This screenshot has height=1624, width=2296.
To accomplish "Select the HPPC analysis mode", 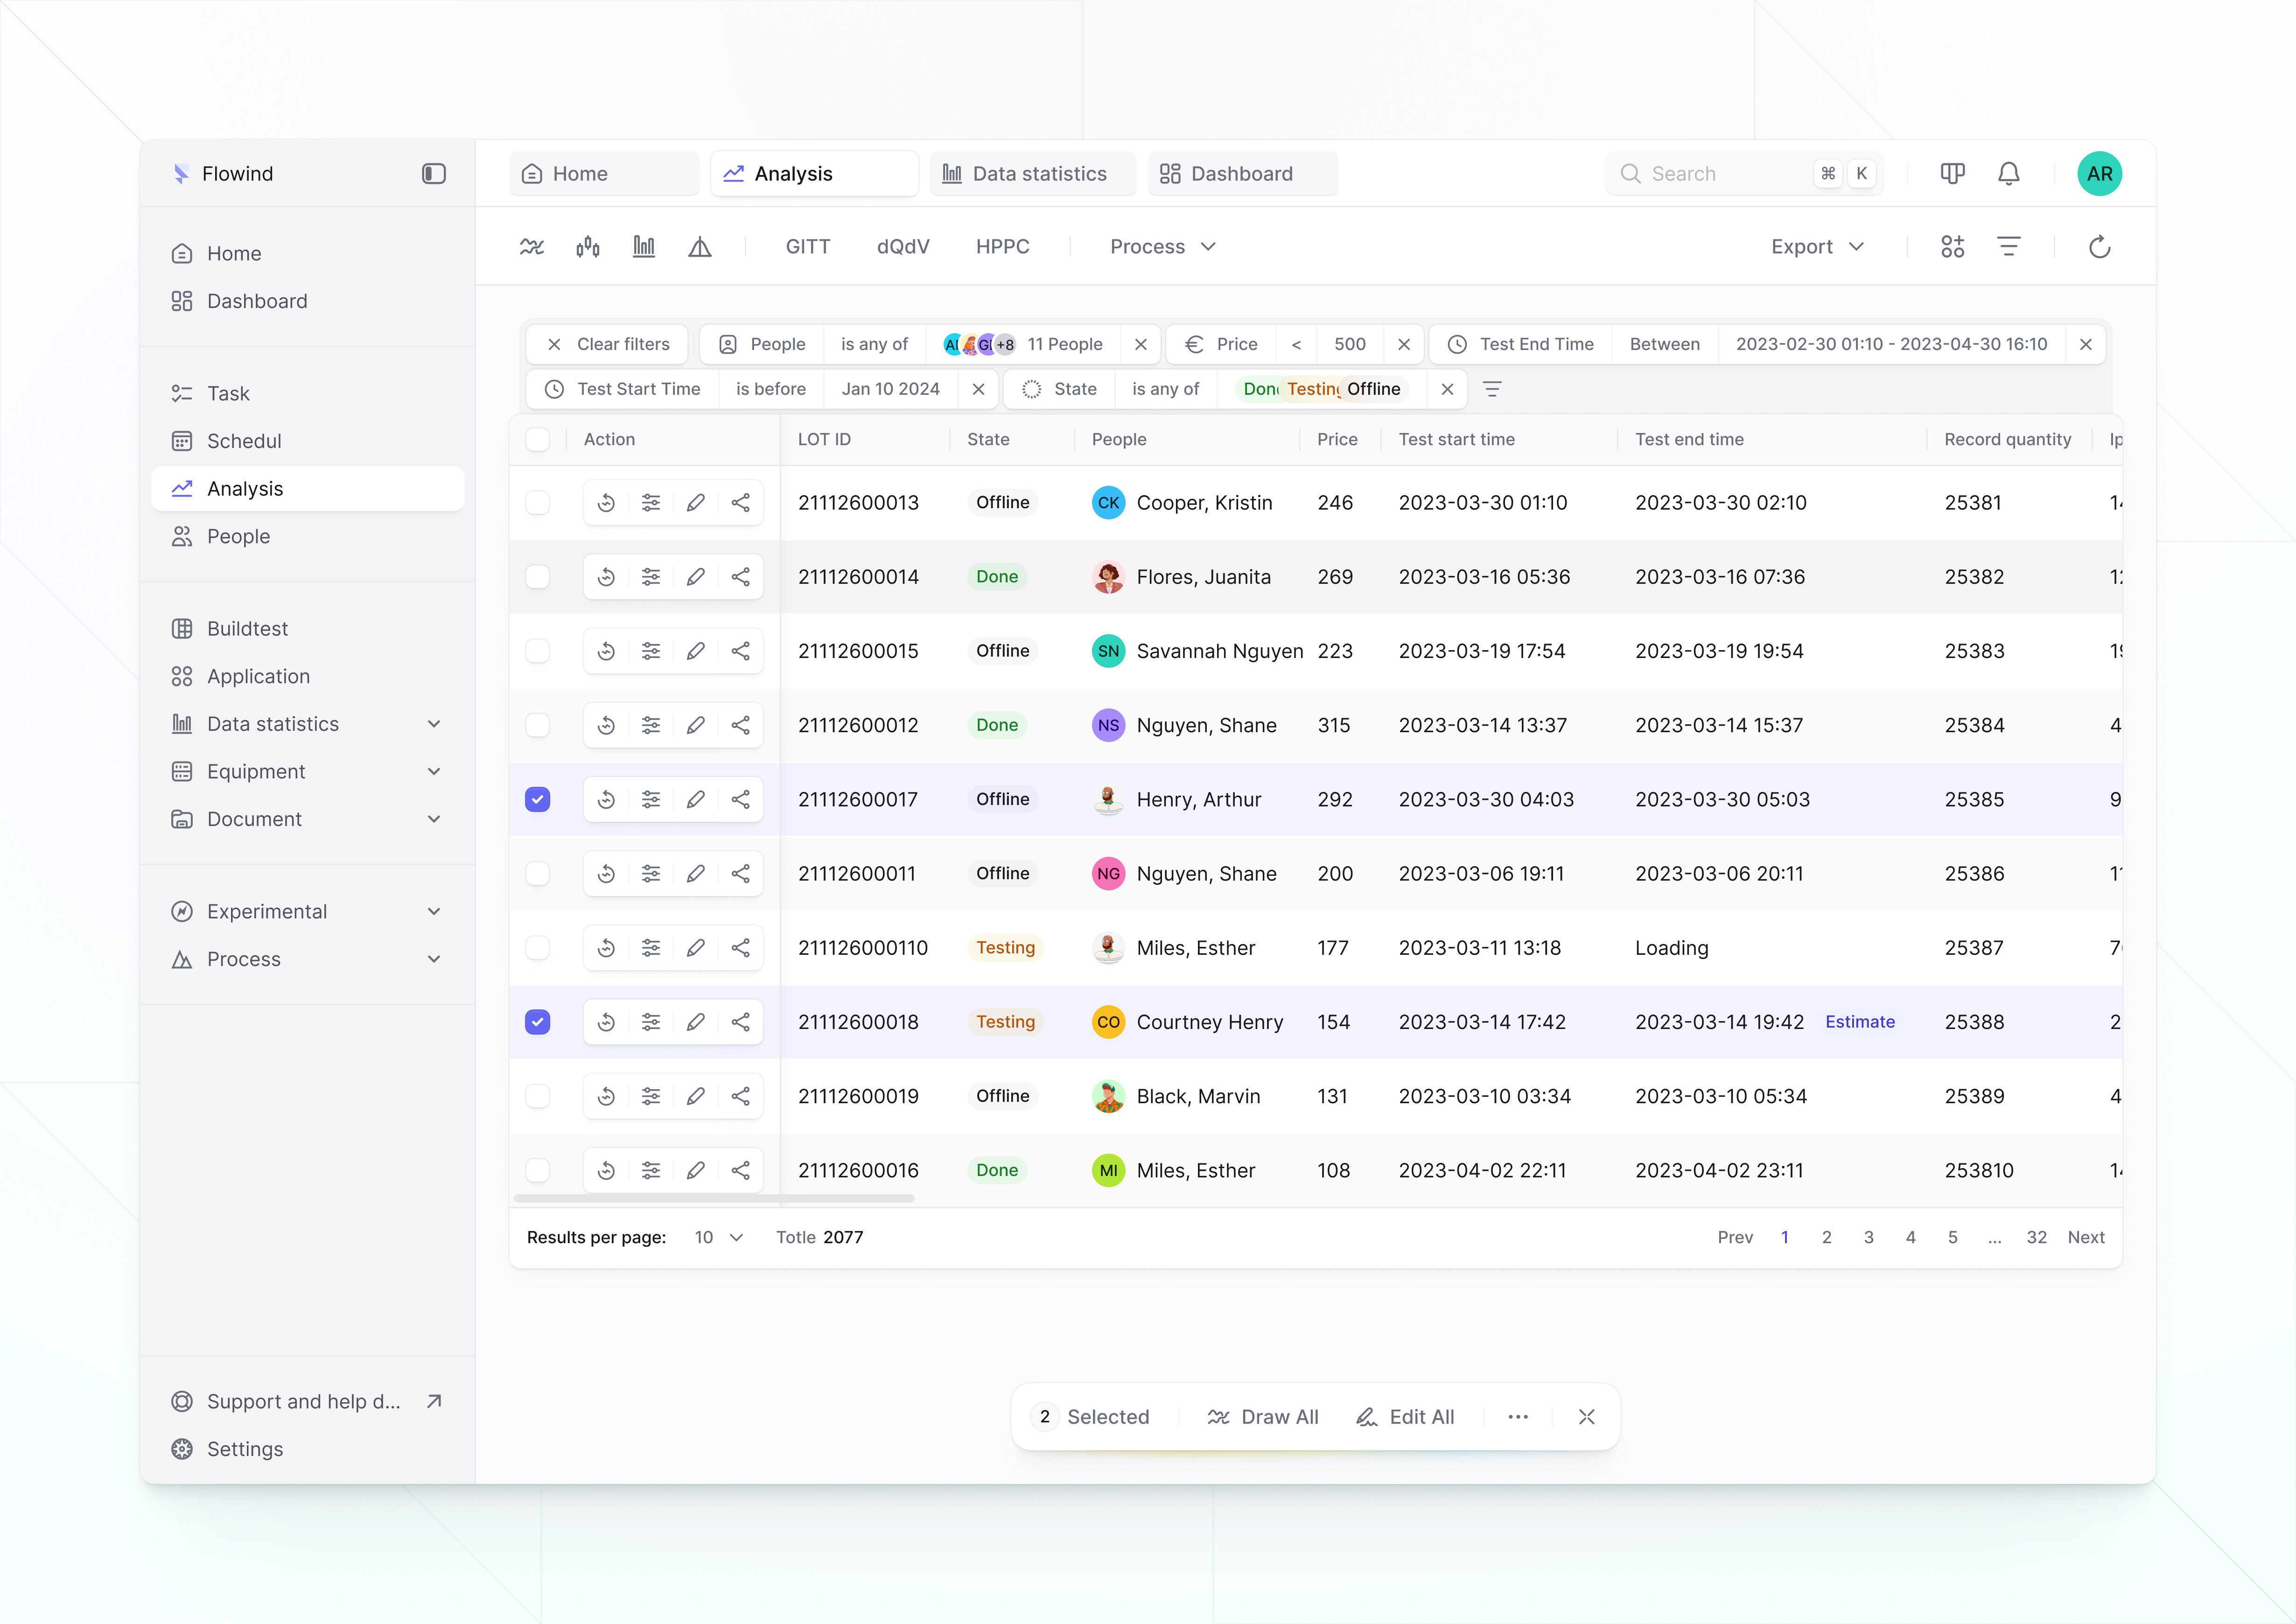I will click(x=1003, y=246).
